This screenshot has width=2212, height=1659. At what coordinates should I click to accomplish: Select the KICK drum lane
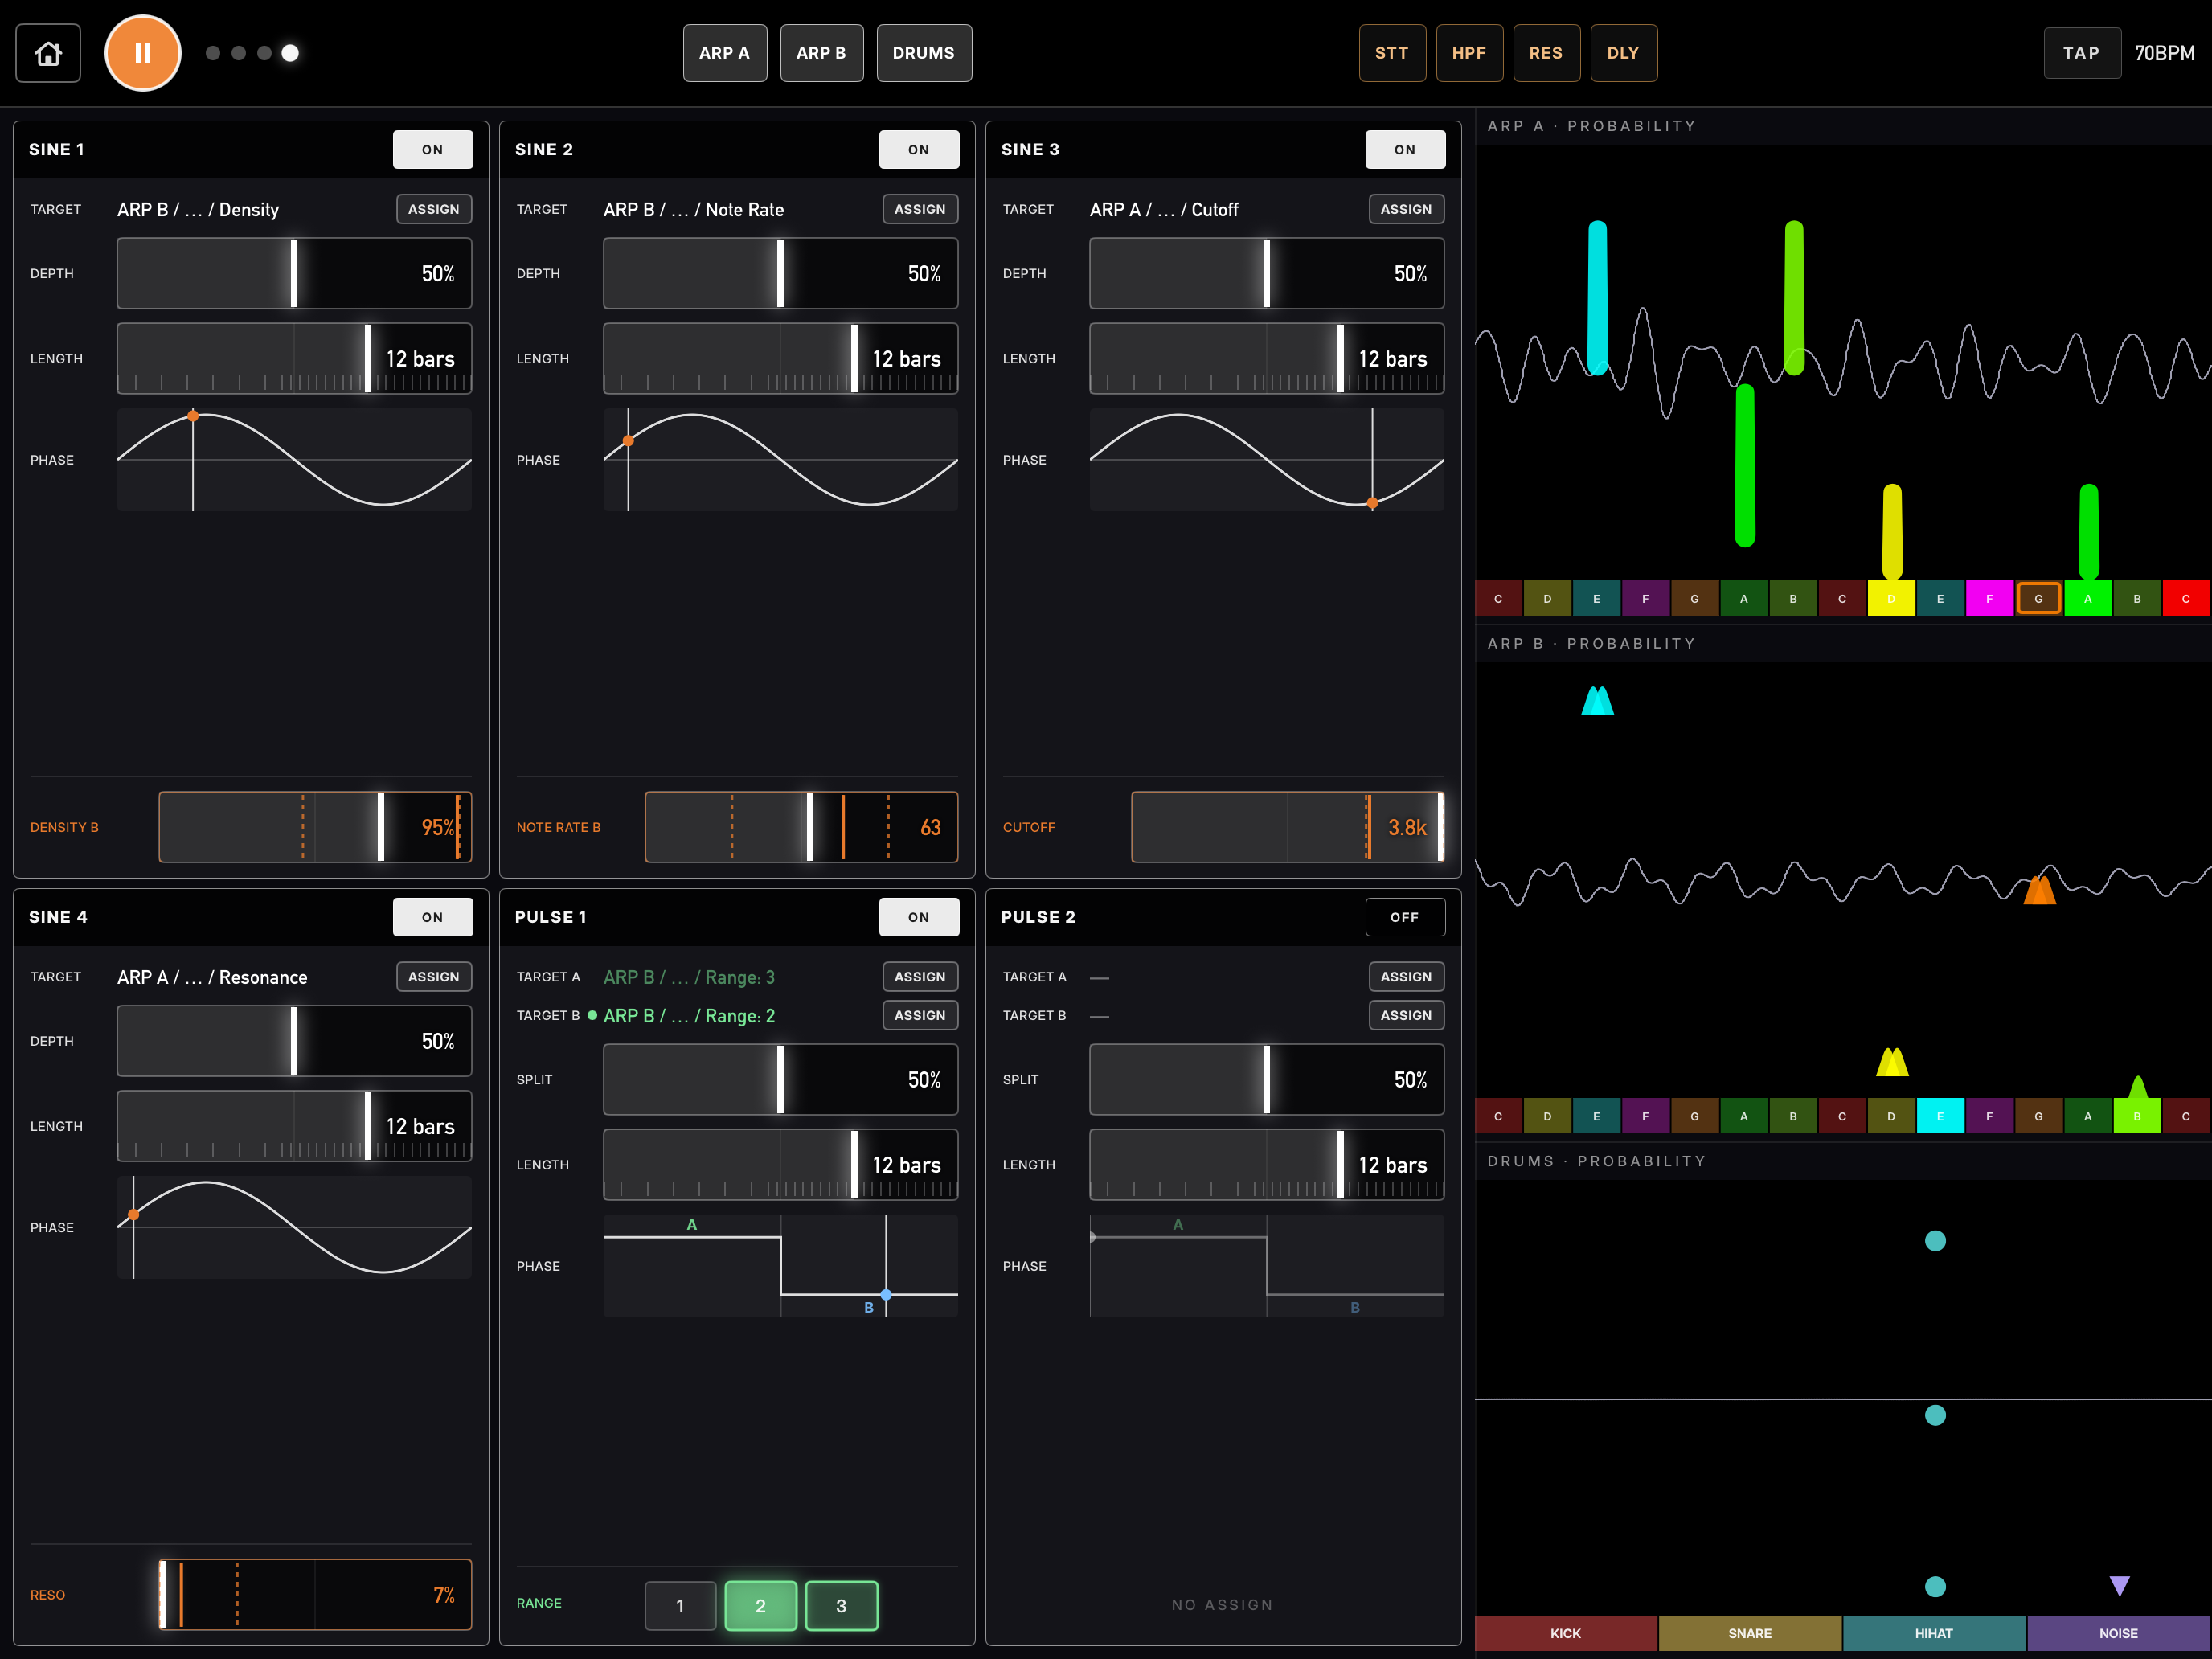coord(1566,1633)
